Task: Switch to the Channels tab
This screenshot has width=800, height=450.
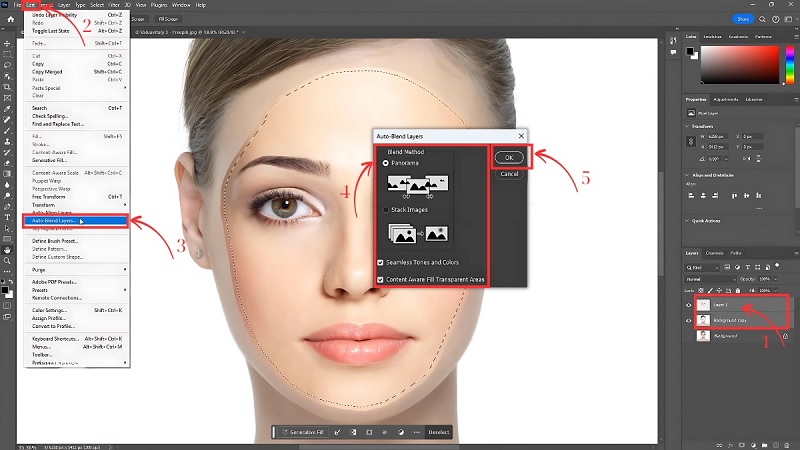Action: (x=714, y=253)
